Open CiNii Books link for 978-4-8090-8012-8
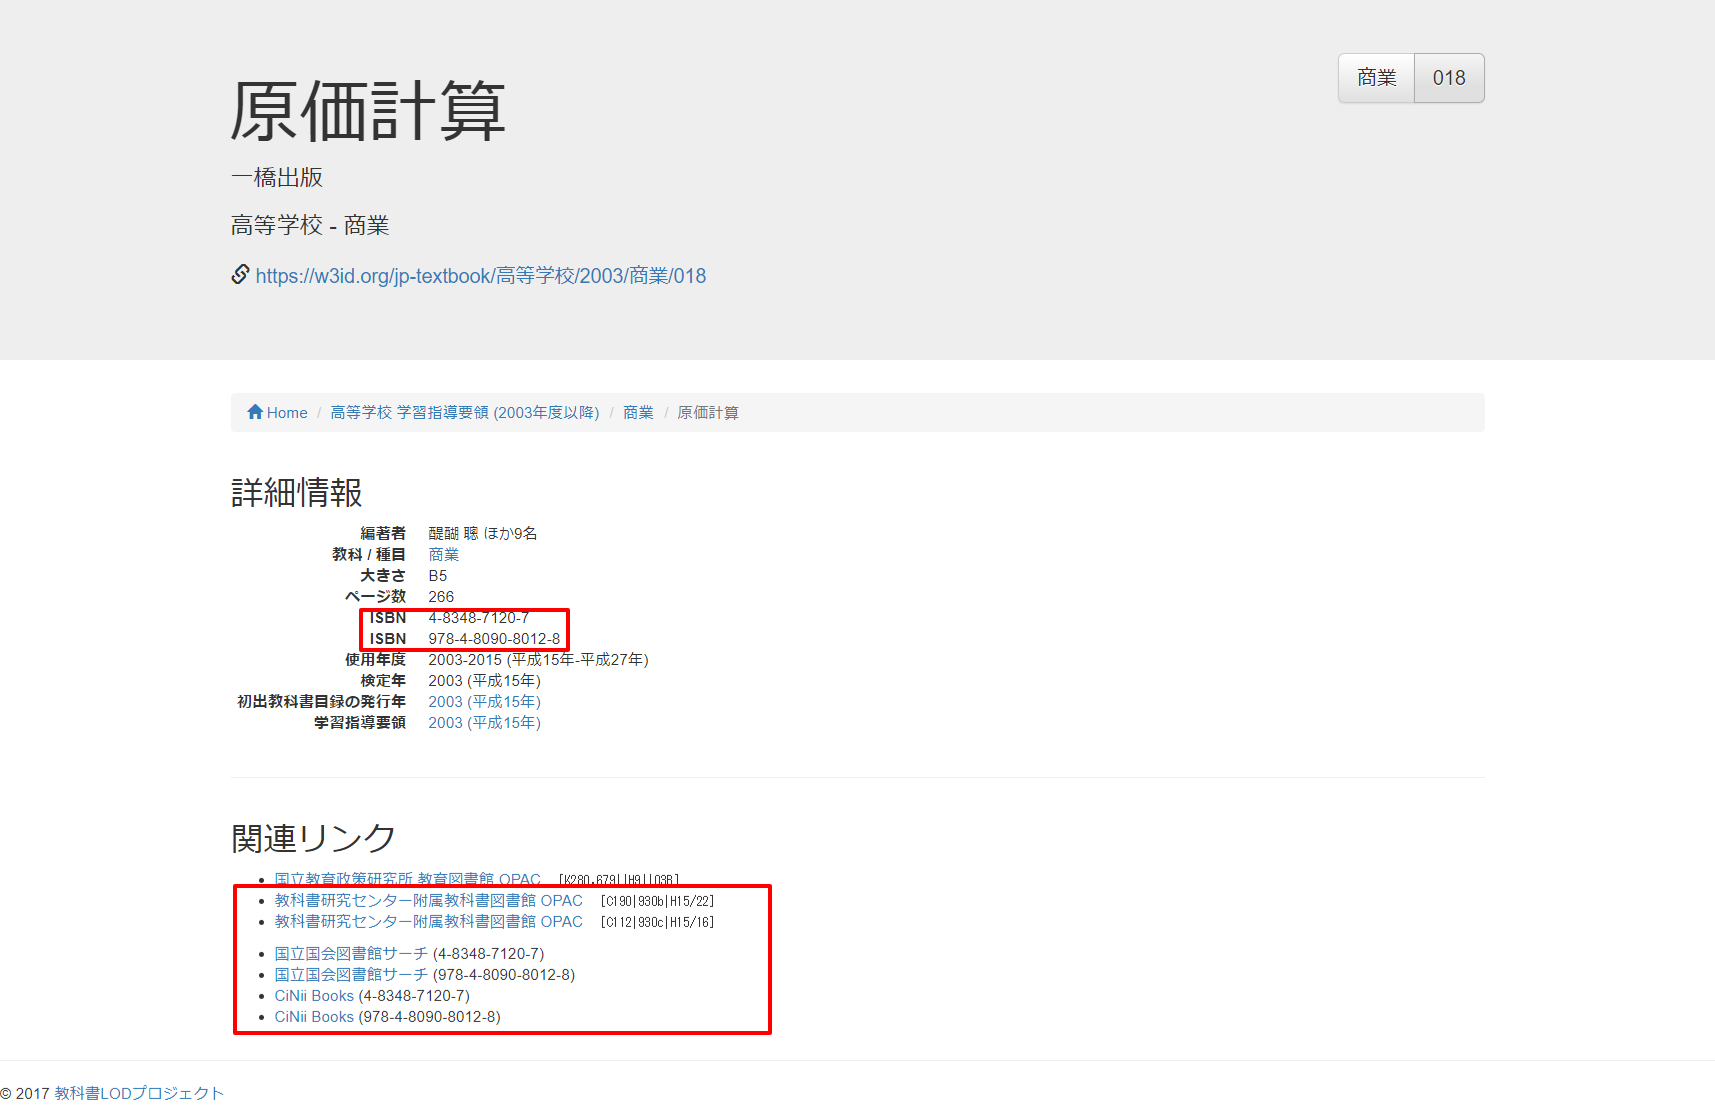 coord(313,1016)
